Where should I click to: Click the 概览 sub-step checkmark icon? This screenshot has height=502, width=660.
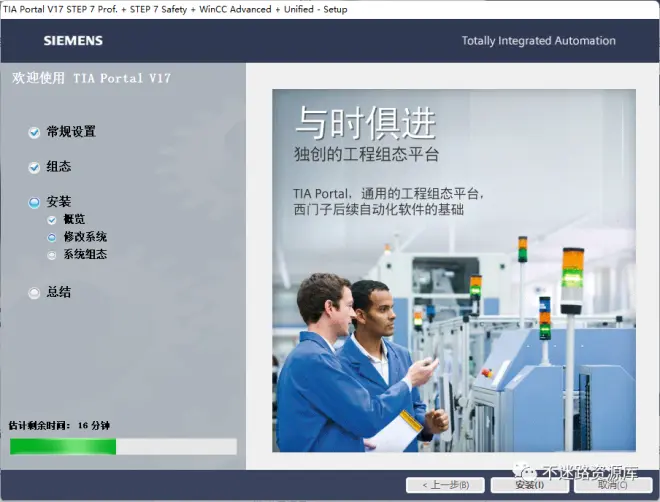[x=52, y=220]
